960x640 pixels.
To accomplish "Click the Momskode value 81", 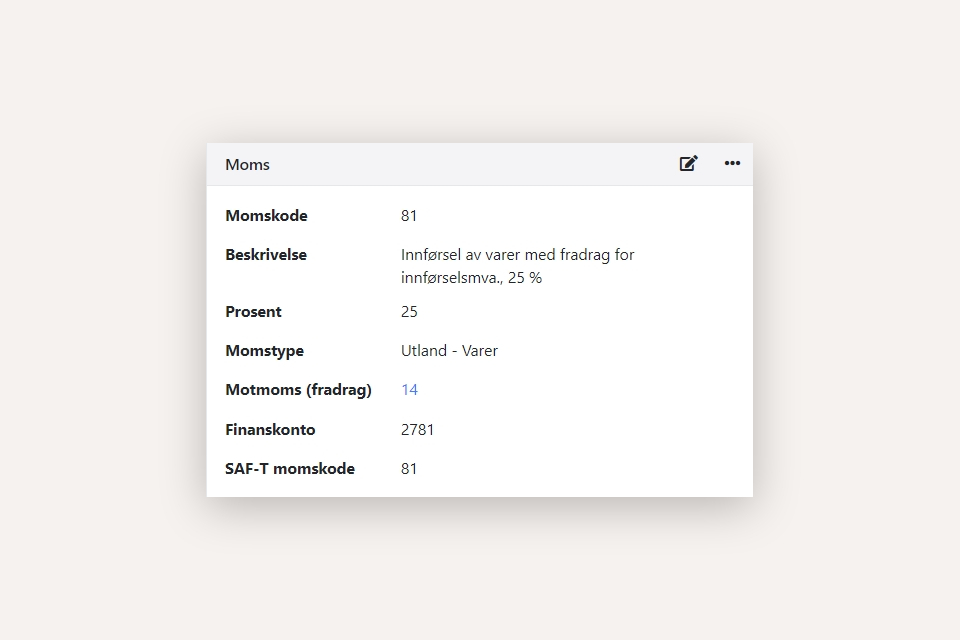I will 409,216.
